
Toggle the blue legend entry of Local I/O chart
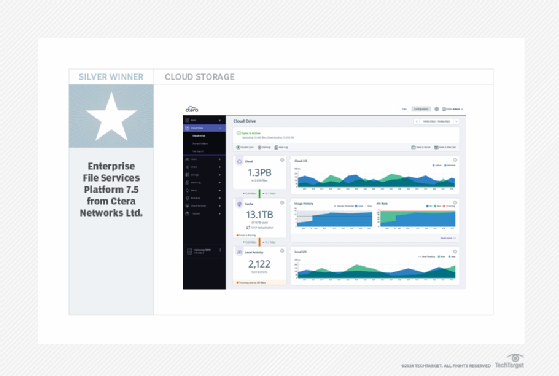coord(452,257)
